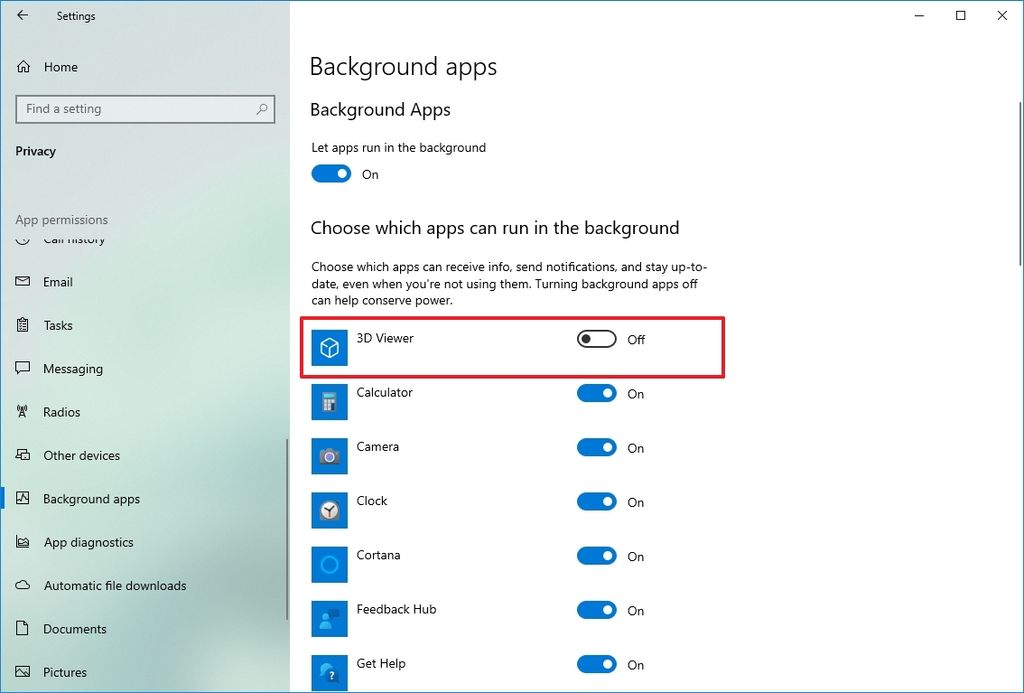This screenshot has width=1024, height=693.
Task: Disable Let apps run in the background
Action: [330, 173]
